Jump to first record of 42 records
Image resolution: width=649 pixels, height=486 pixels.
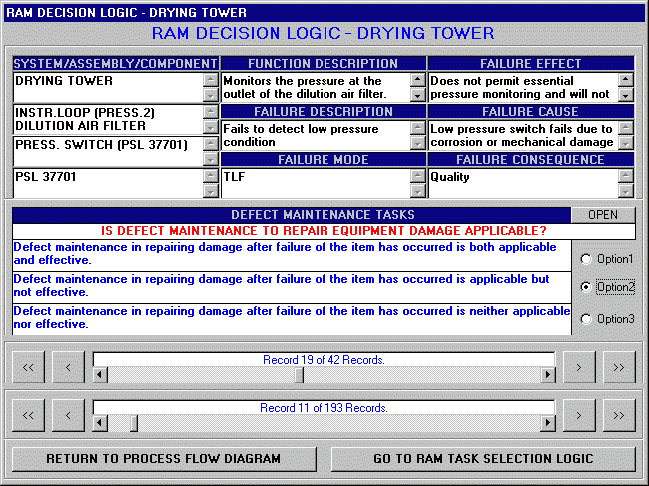coord(28,367)
